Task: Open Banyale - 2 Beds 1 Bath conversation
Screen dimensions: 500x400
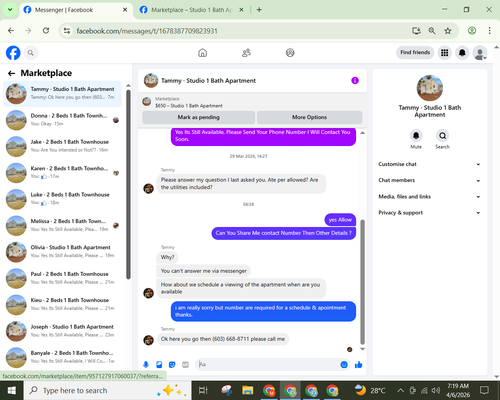Action: (62, 357)
